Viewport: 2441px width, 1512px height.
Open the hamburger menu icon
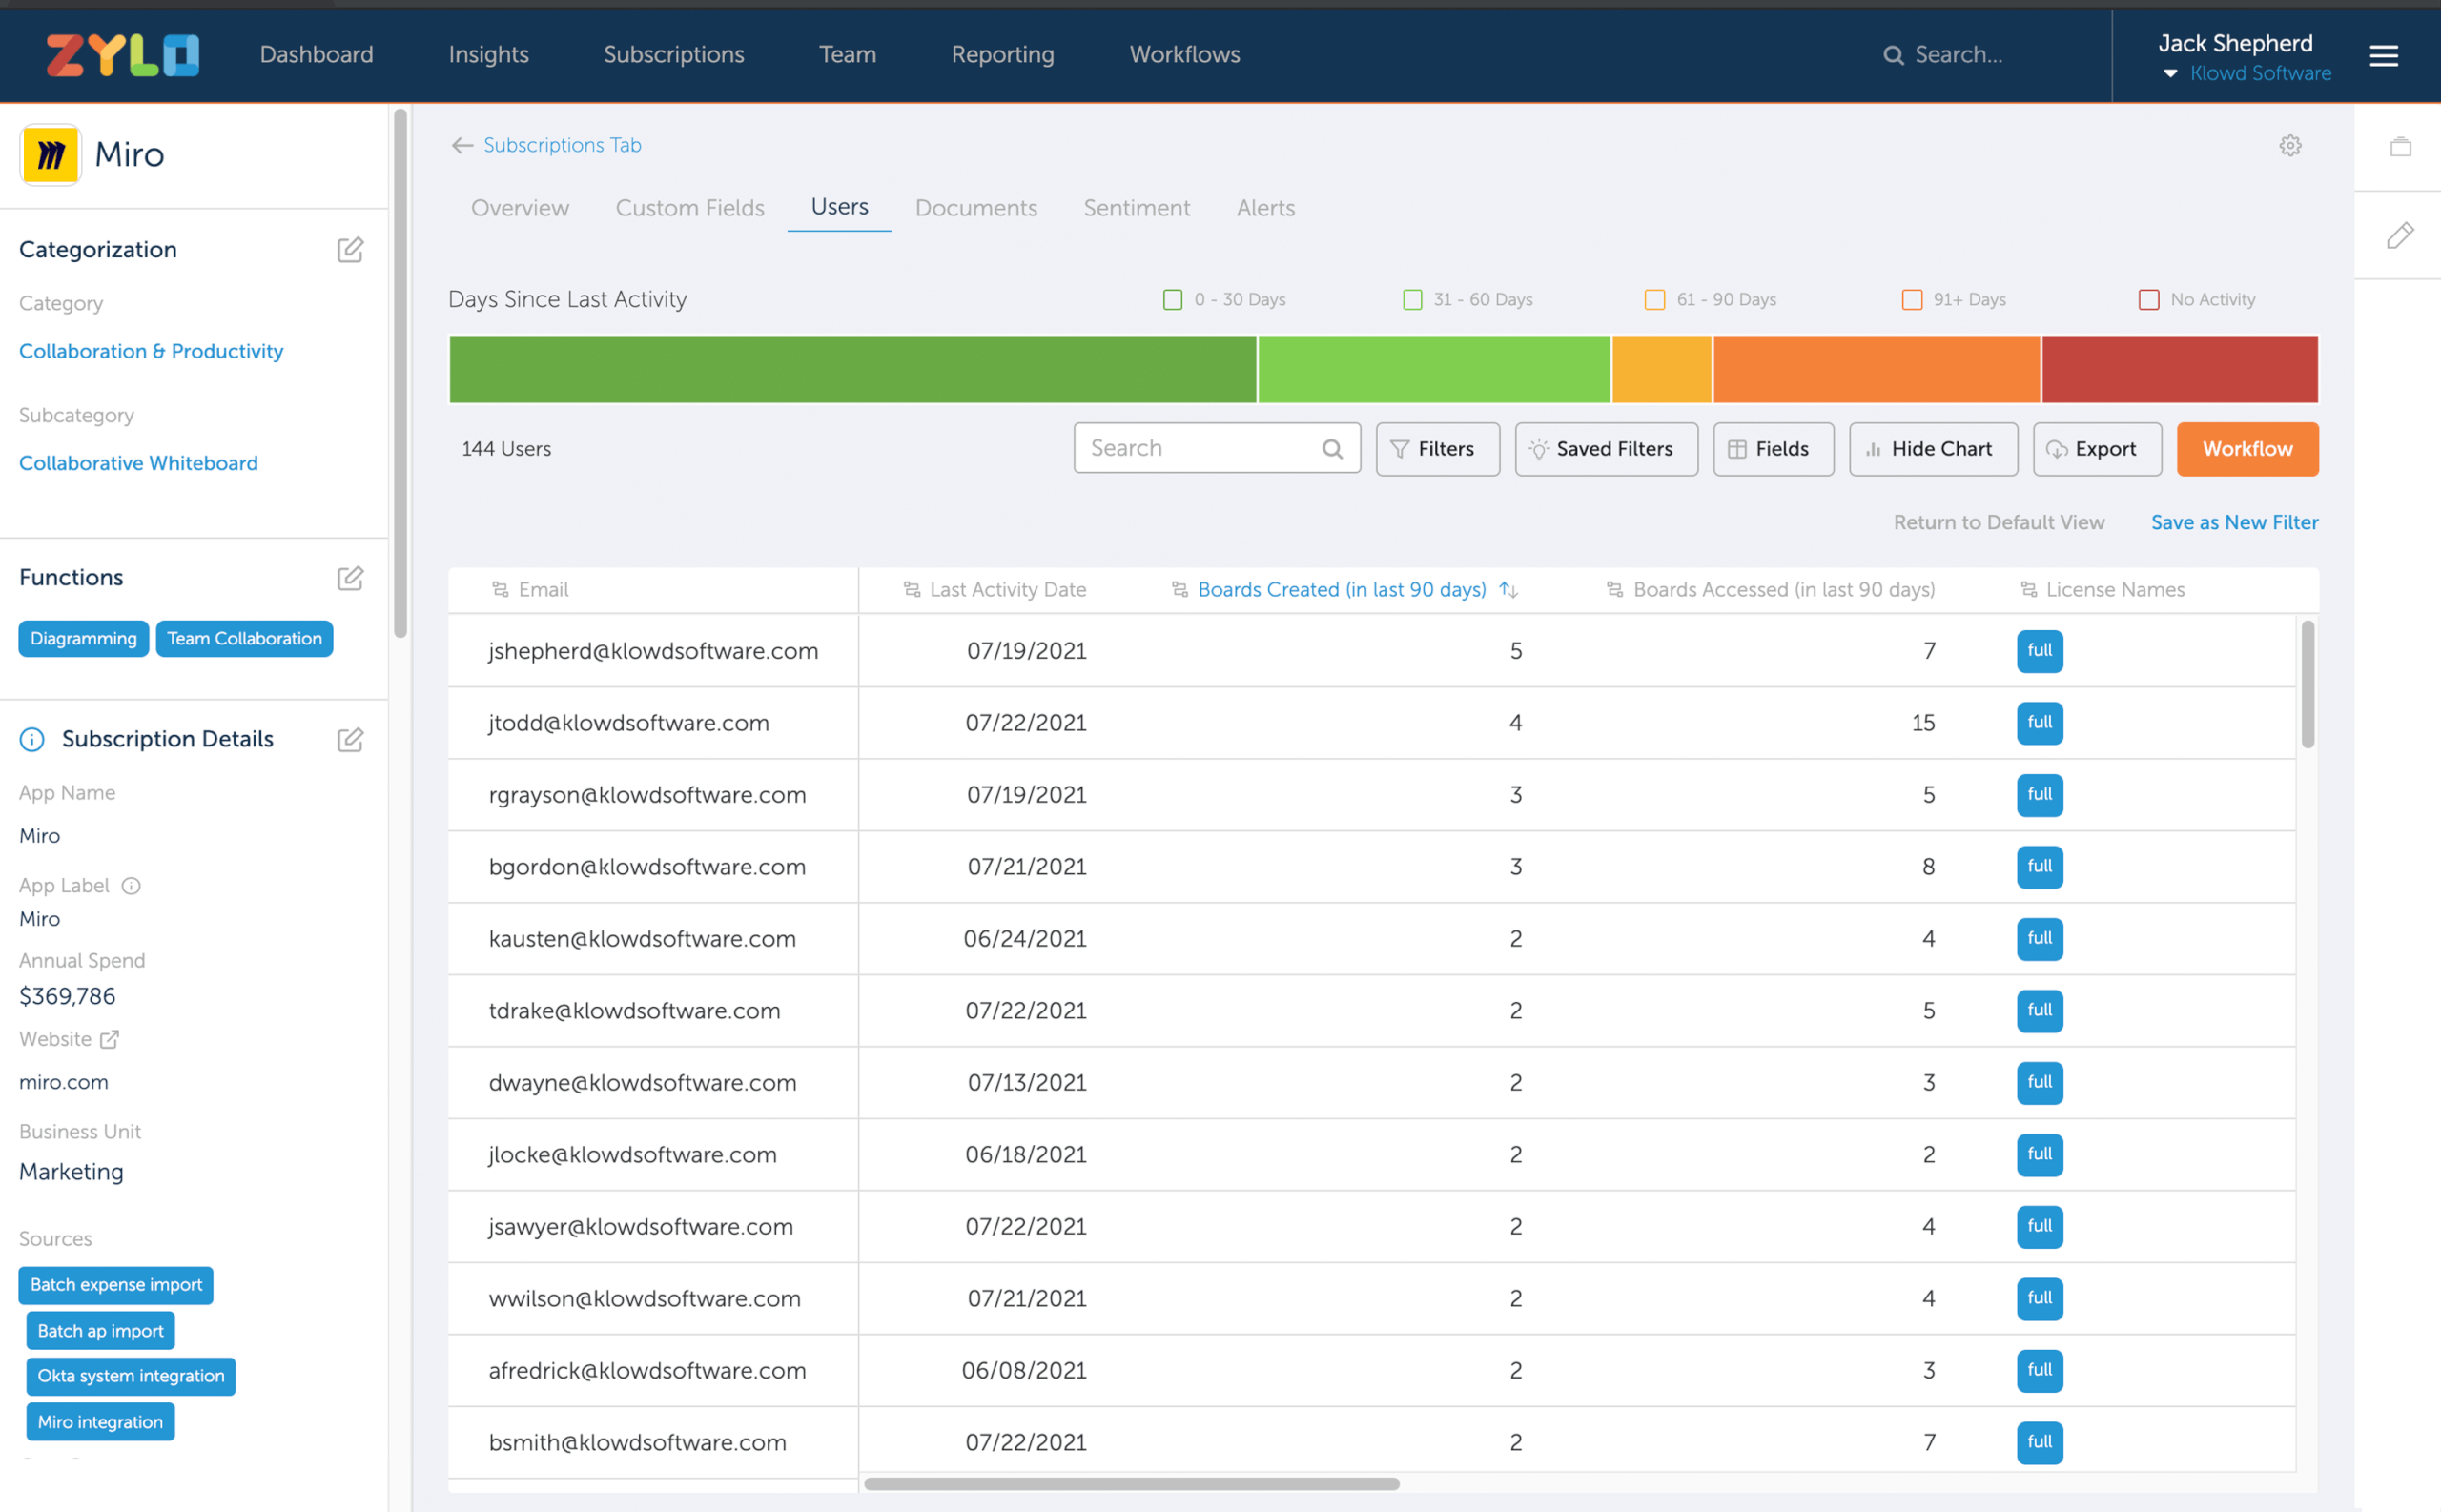[2383, 56]
